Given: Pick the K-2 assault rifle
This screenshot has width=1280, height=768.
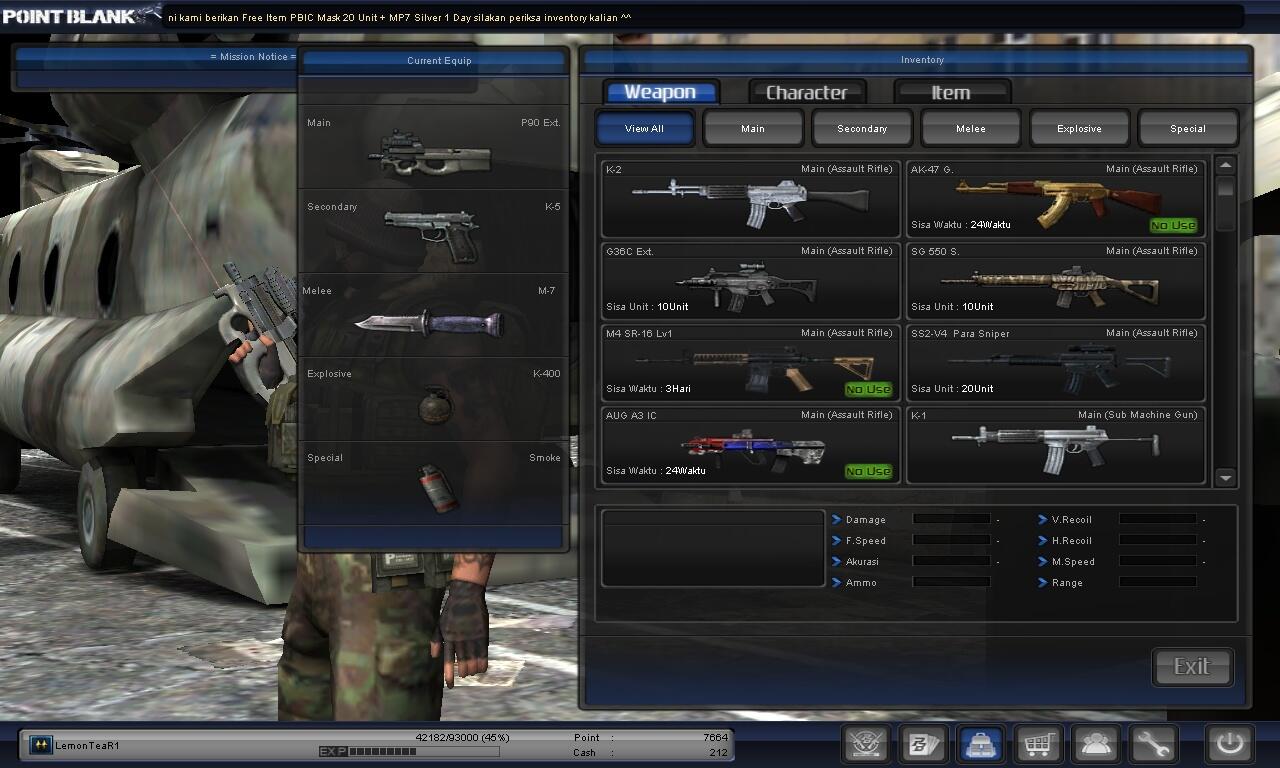Looking at the screenshot, I should (x=751, y=198).
